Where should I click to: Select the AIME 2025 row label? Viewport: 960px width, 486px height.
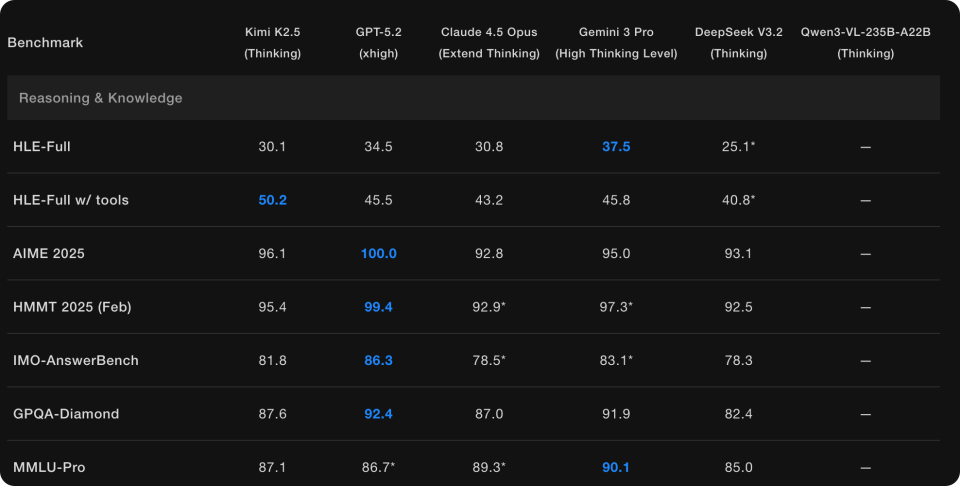(x=47, y=254)
